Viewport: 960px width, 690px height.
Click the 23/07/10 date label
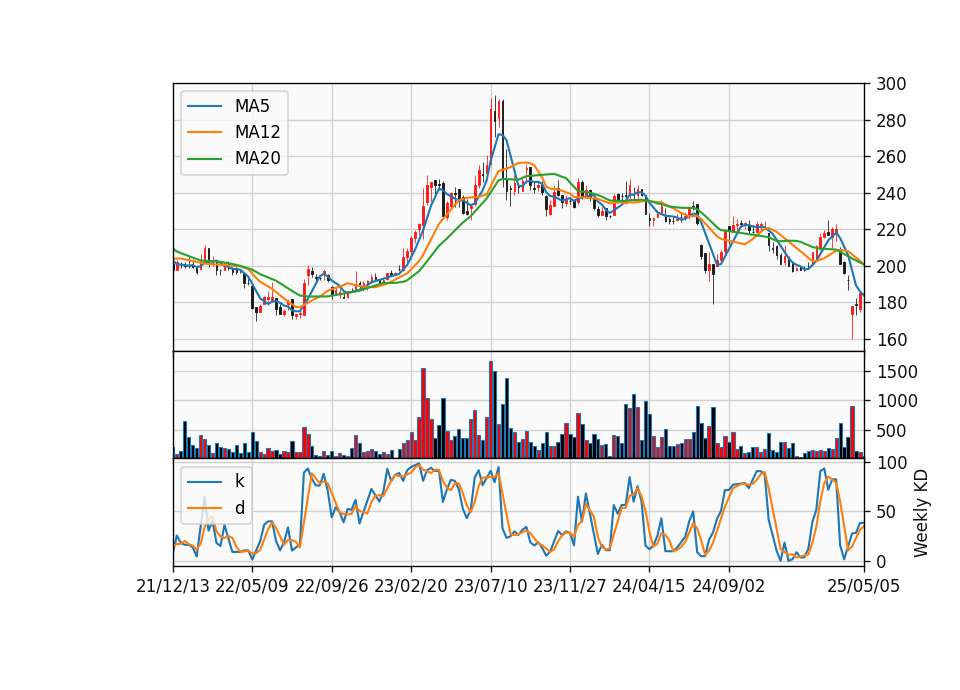click(490, 586)
